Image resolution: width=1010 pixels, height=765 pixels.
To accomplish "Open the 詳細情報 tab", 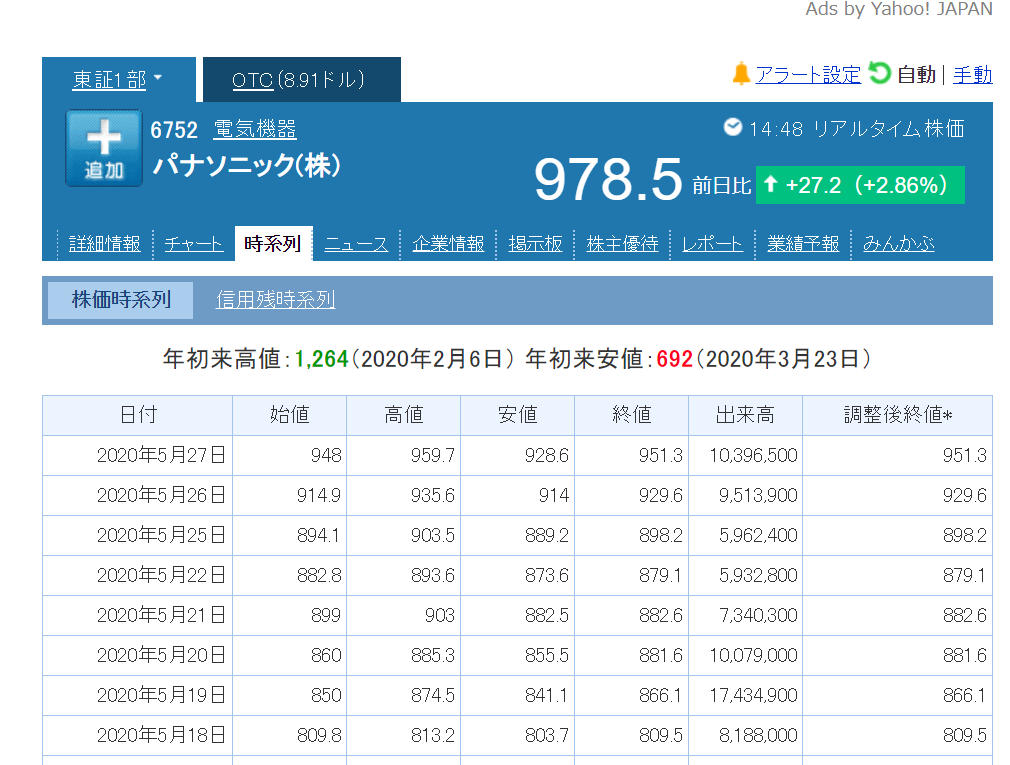I will coord(104,244).
